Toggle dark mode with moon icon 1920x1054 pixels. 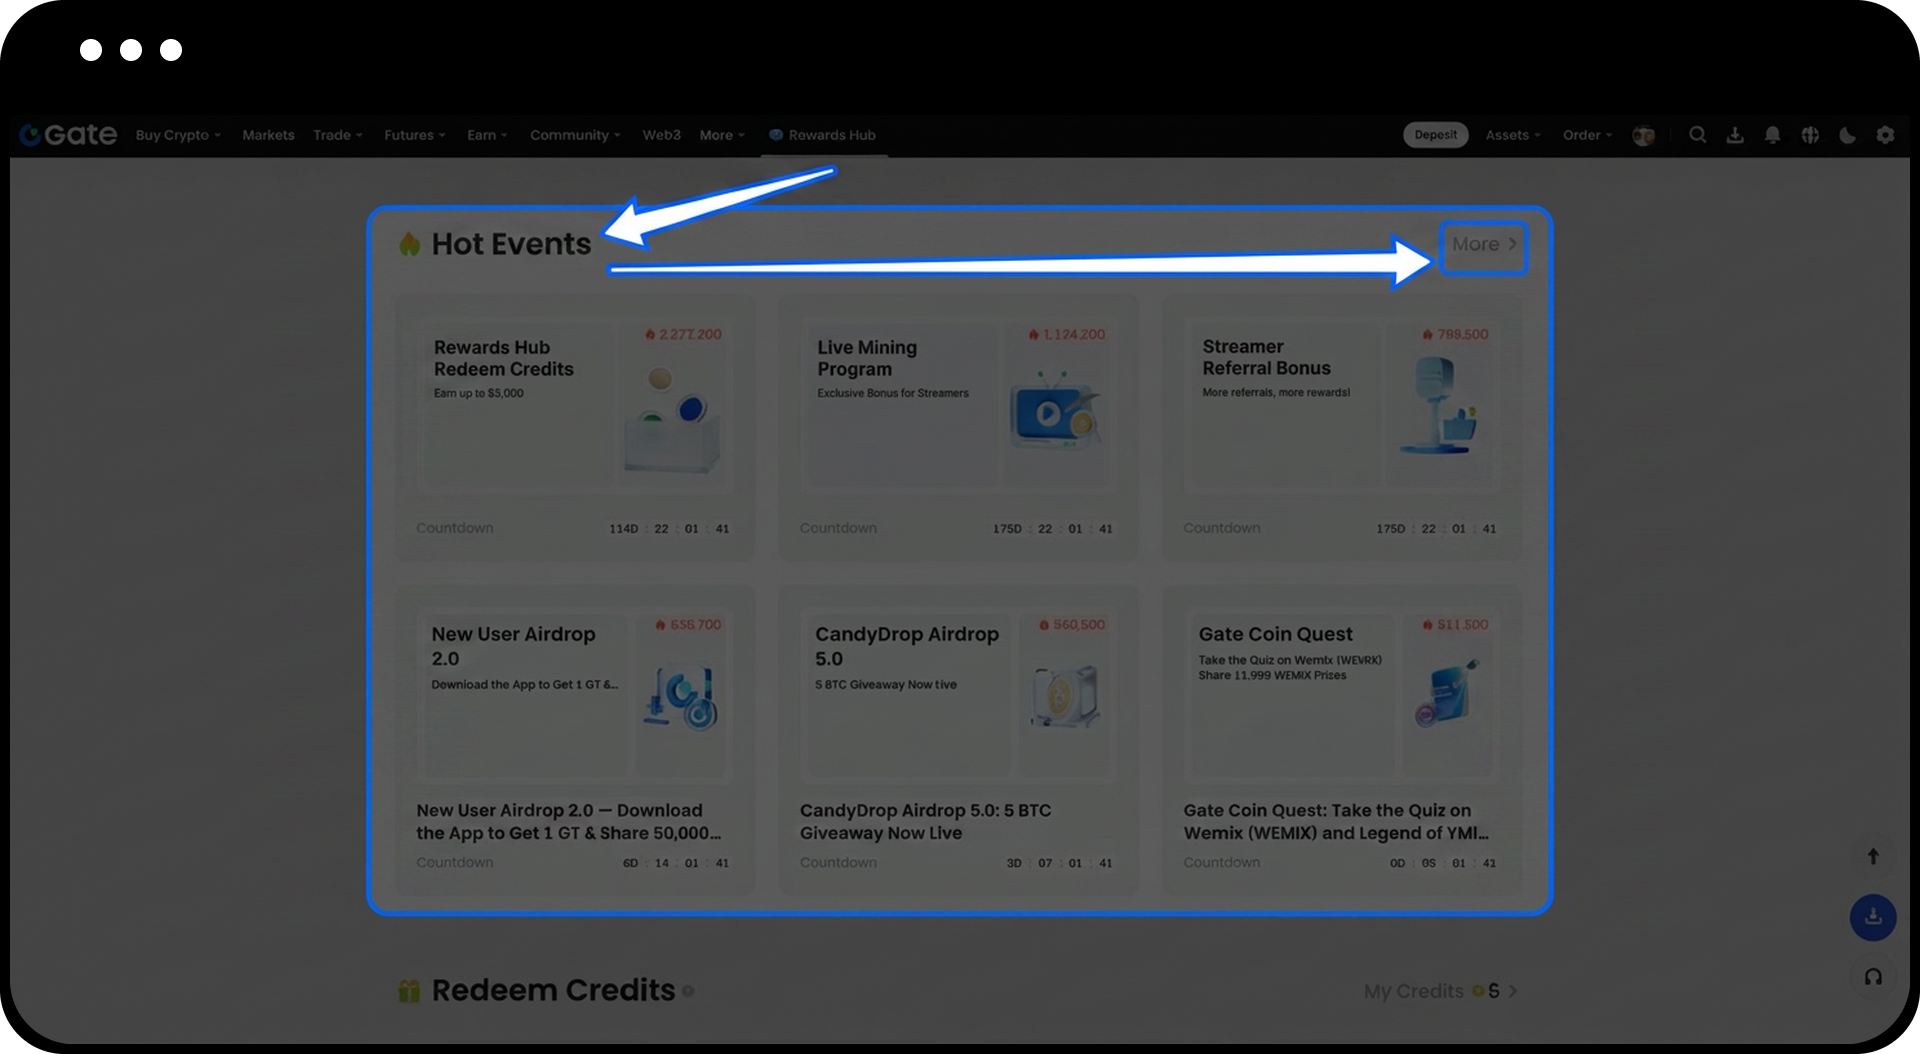point(1847,135)
